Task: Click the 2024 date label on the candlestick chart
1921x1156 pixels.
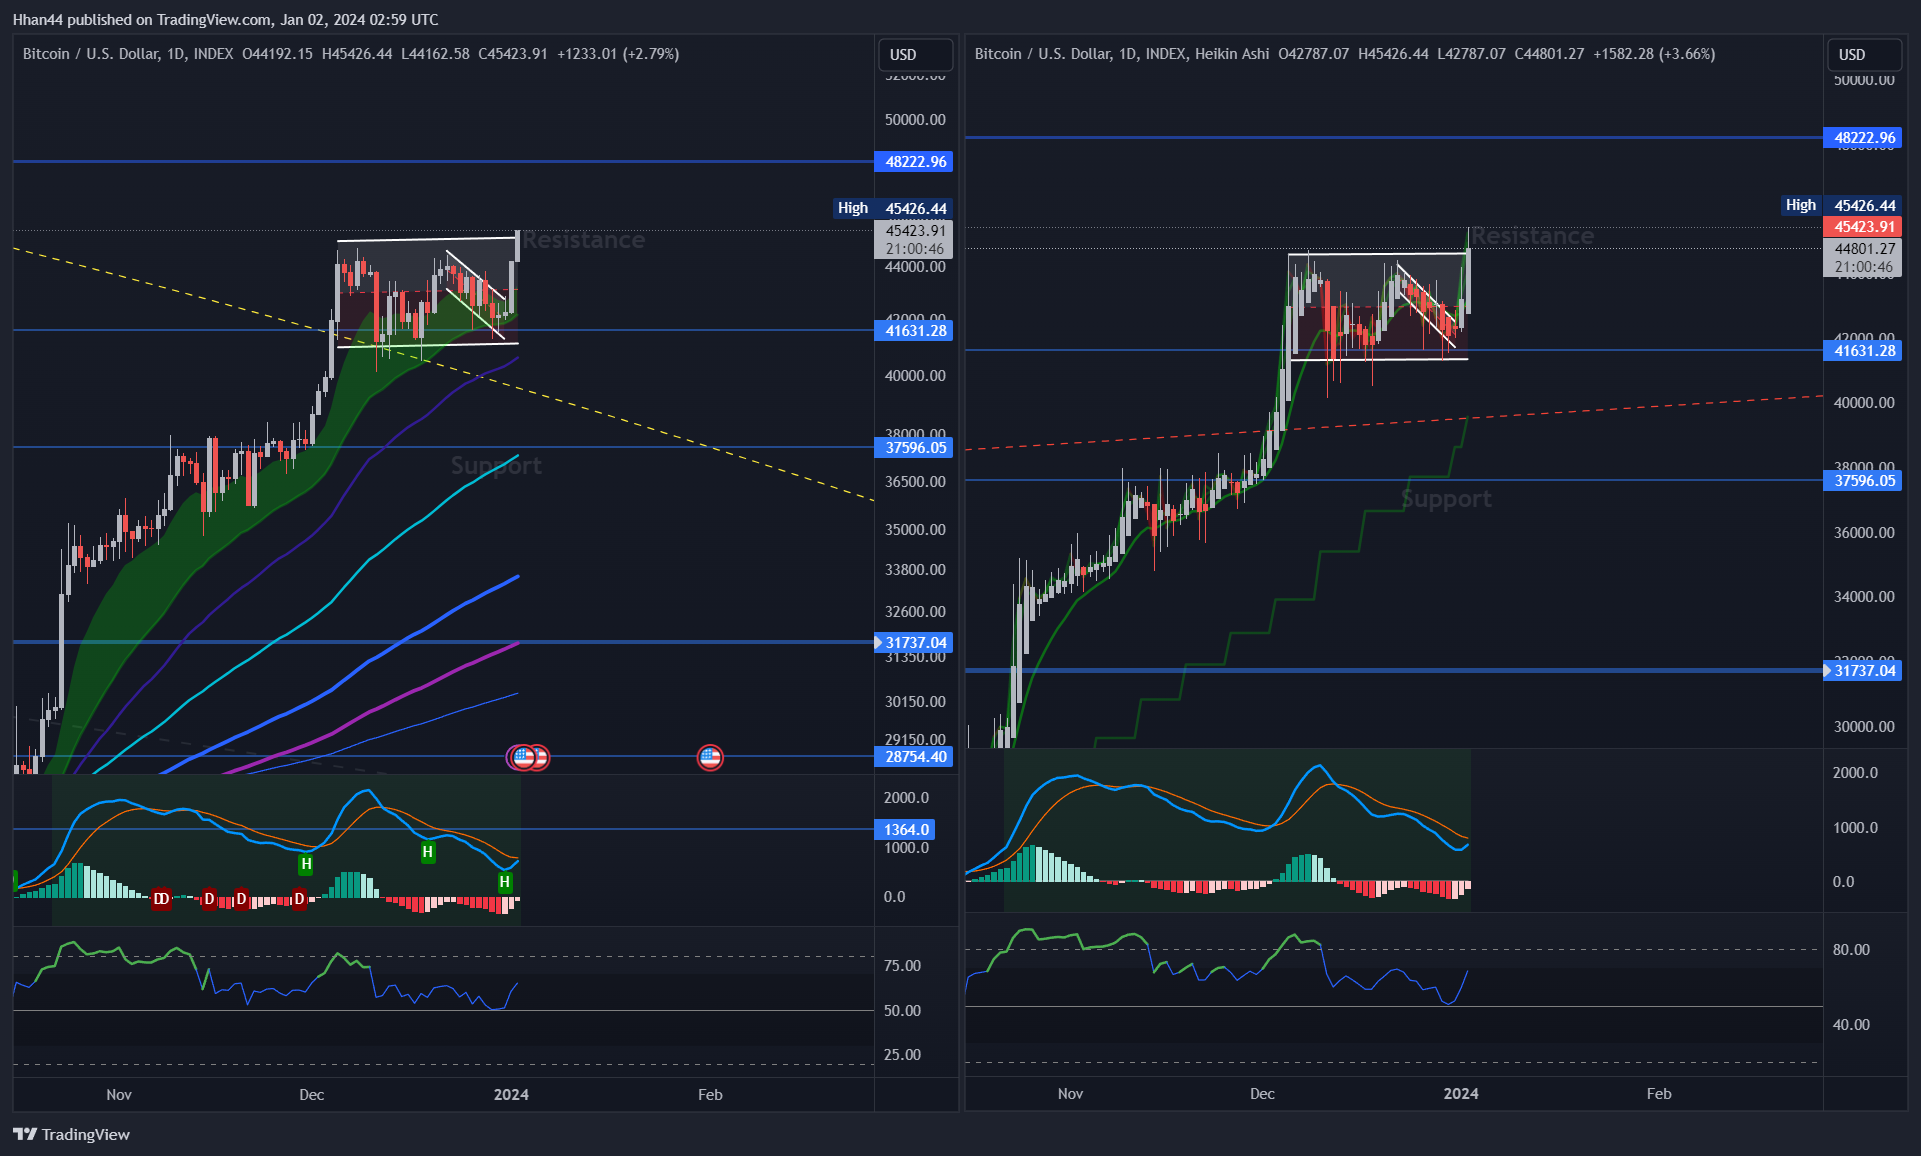Action: (x=511, y=1095)
